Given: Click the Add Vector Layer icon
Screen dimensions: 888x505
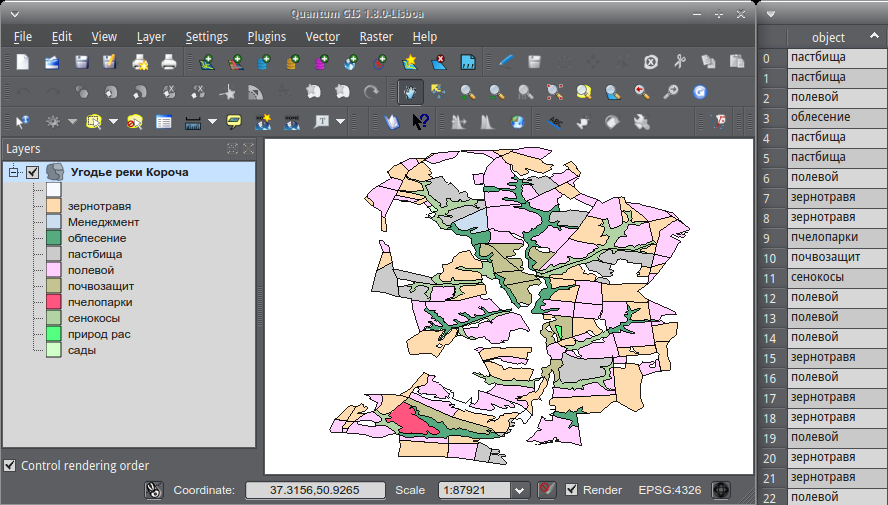Looking at the screenshot, I should point(207,62).
